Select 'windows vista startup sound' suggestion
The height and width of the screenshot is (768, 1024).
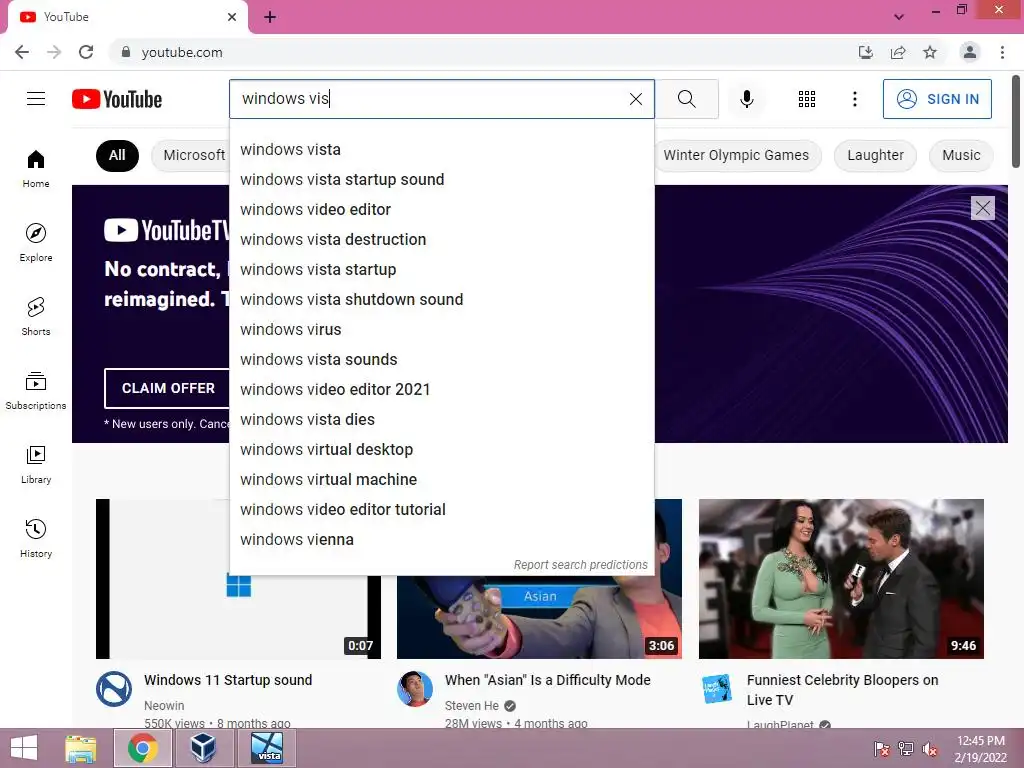tap(441, 180)
